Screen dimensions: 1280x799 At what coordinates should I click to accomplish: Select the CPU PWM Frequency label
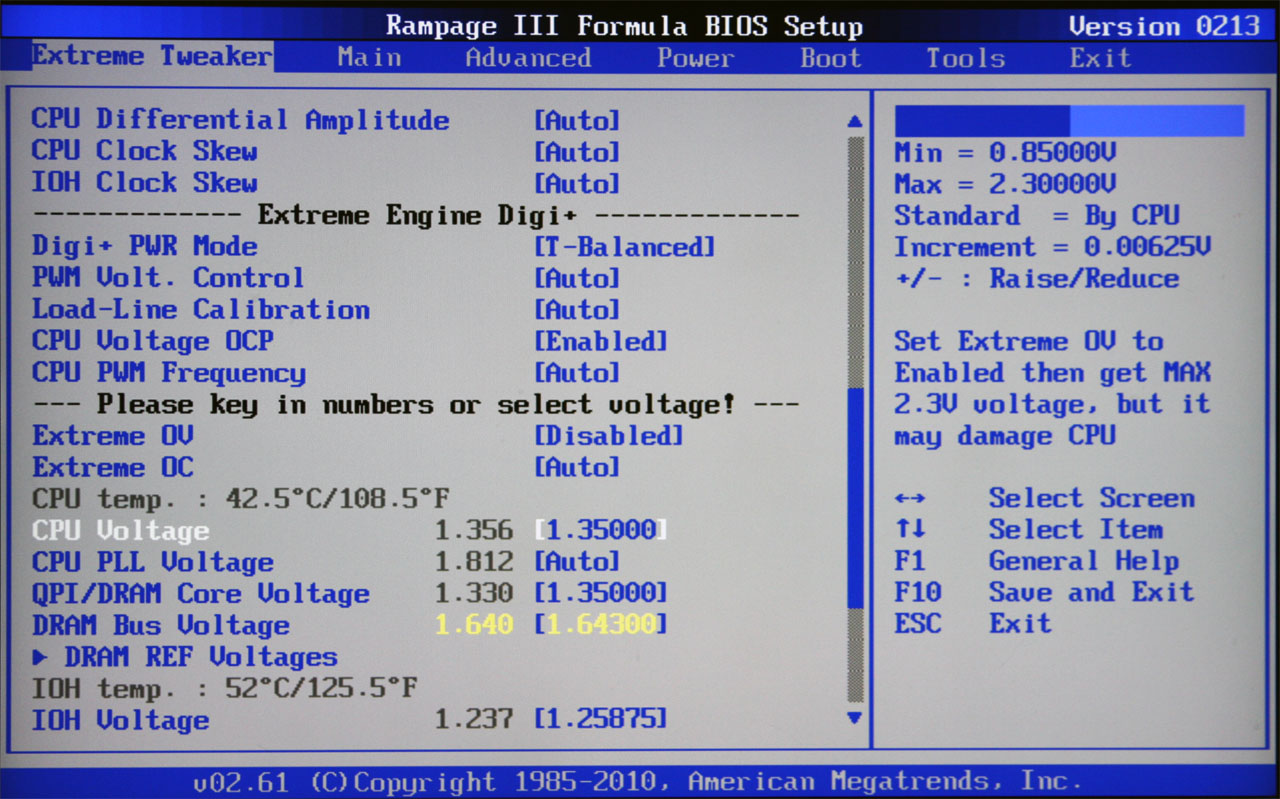(x=169, y=373)
